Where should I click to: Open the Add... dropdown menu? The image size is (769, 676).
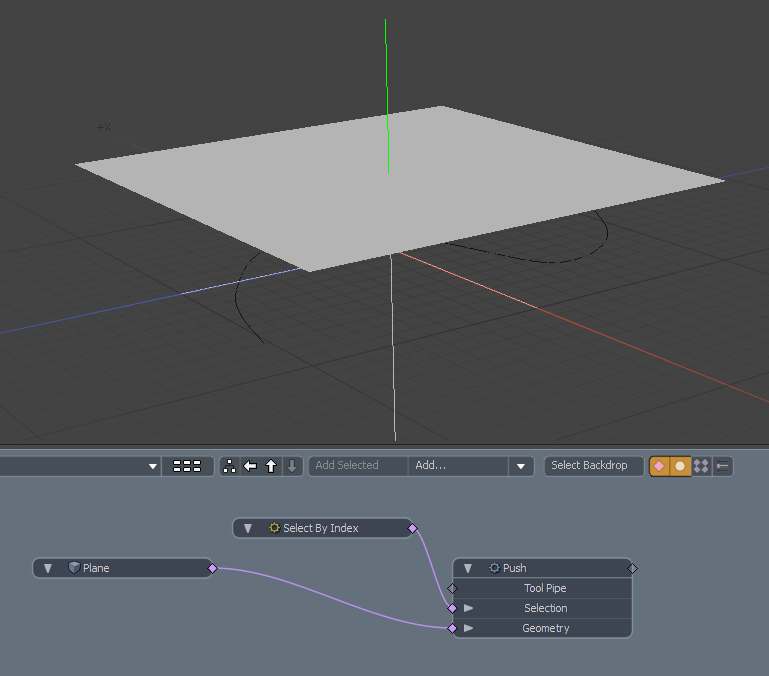pyautogui.click(x=520, y=466)
